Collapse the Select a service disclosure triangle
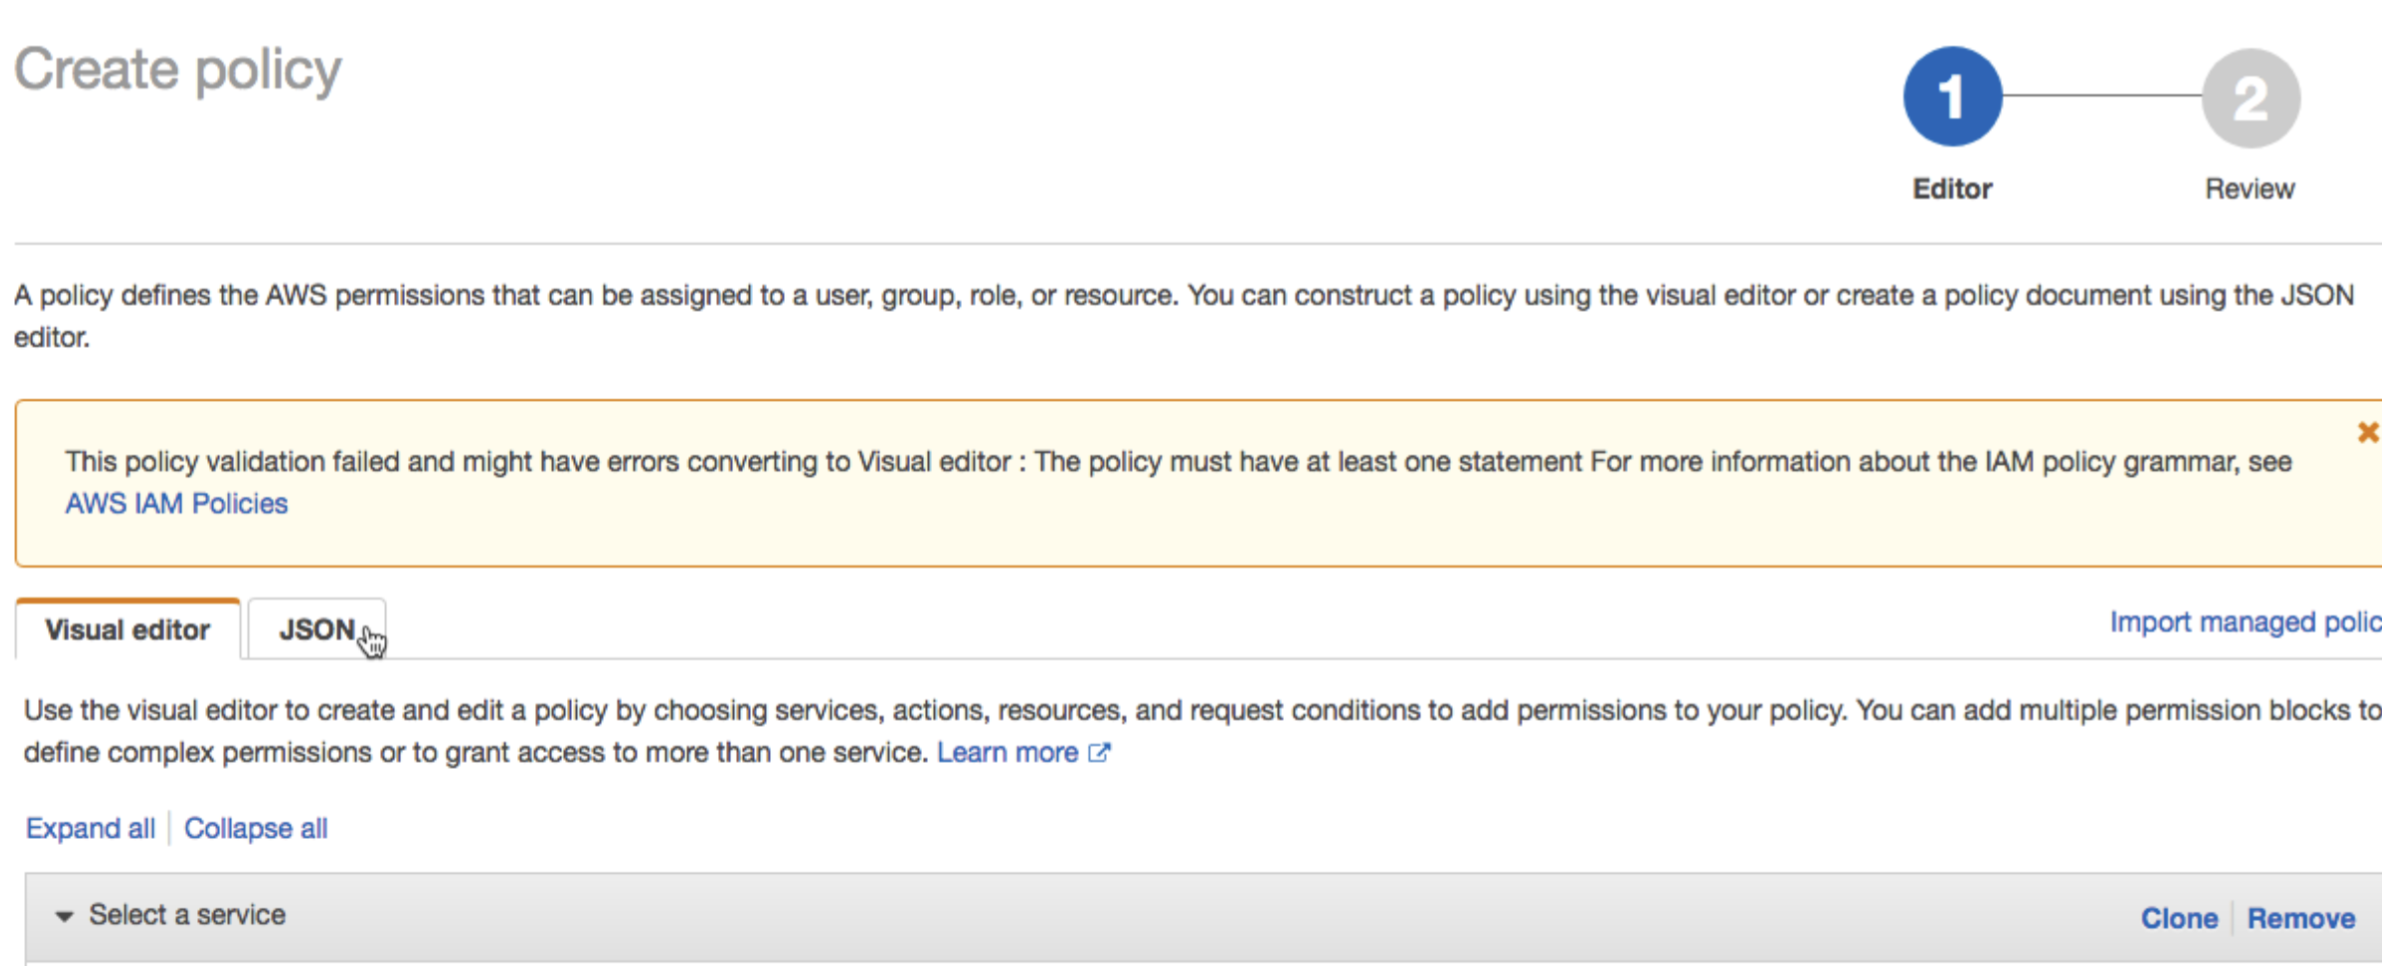This screenshot has height=966, width=2382. click(x=64, y=916)
